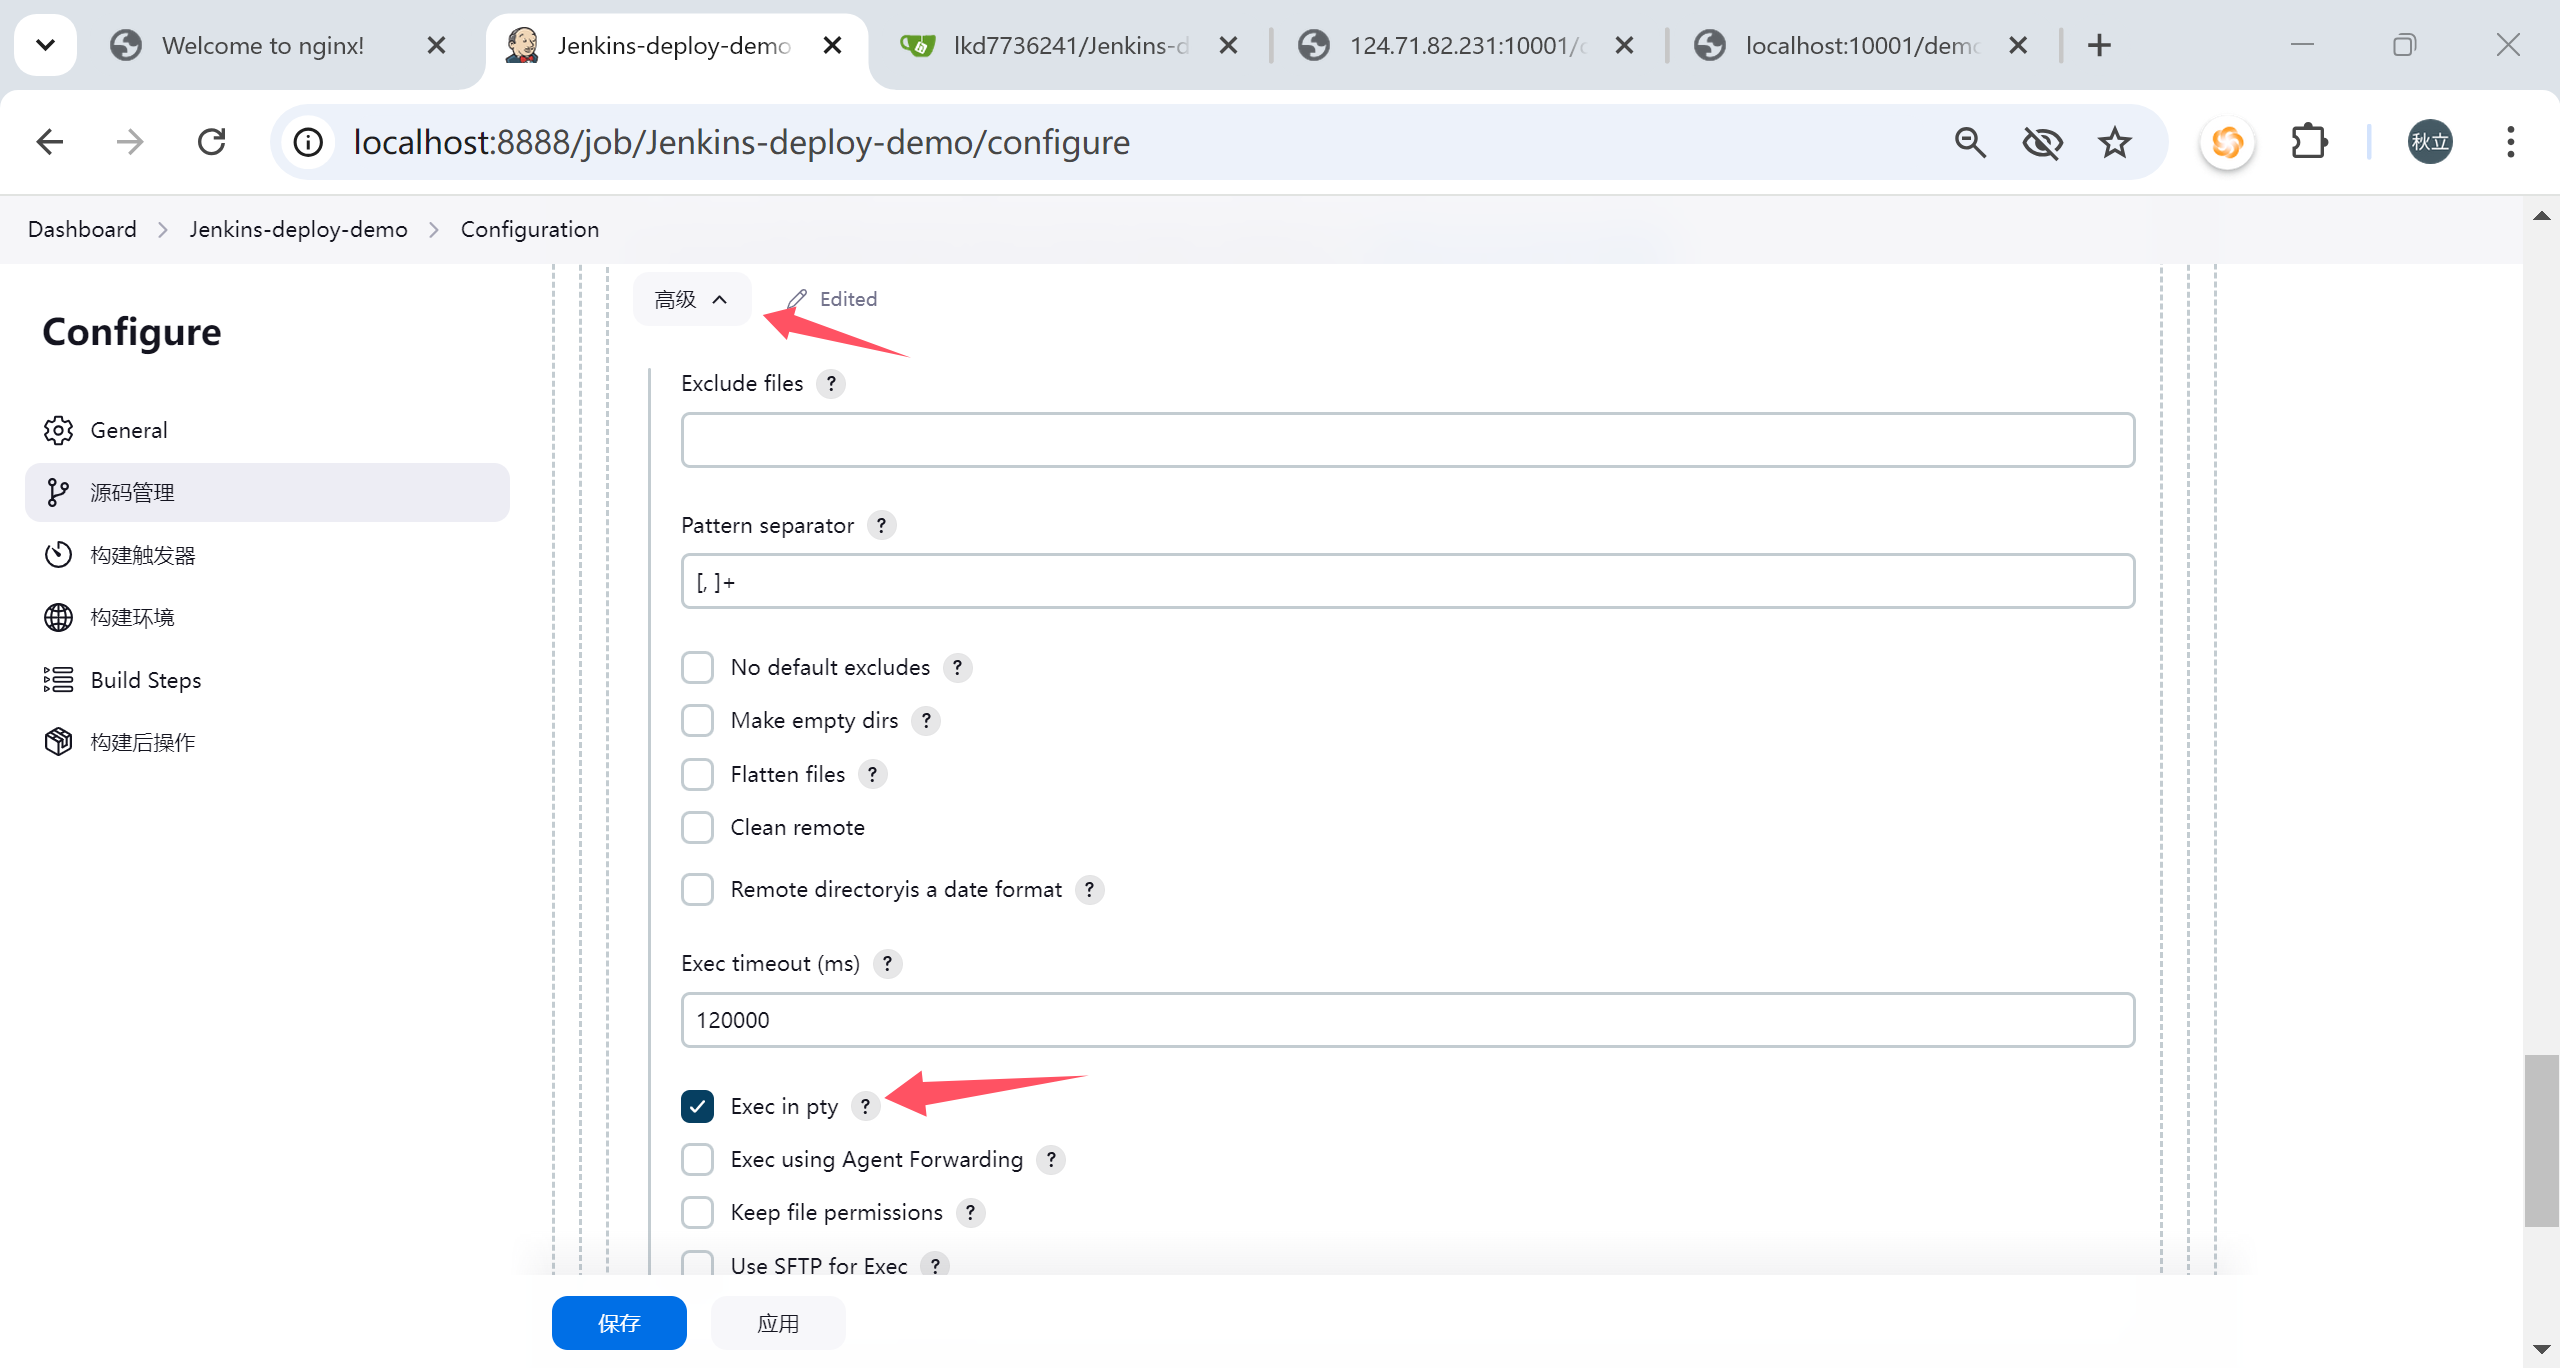Screen dimensions: 2560x1368
Task: Enable the Flatten files checkbox
Action: point(697,774)
